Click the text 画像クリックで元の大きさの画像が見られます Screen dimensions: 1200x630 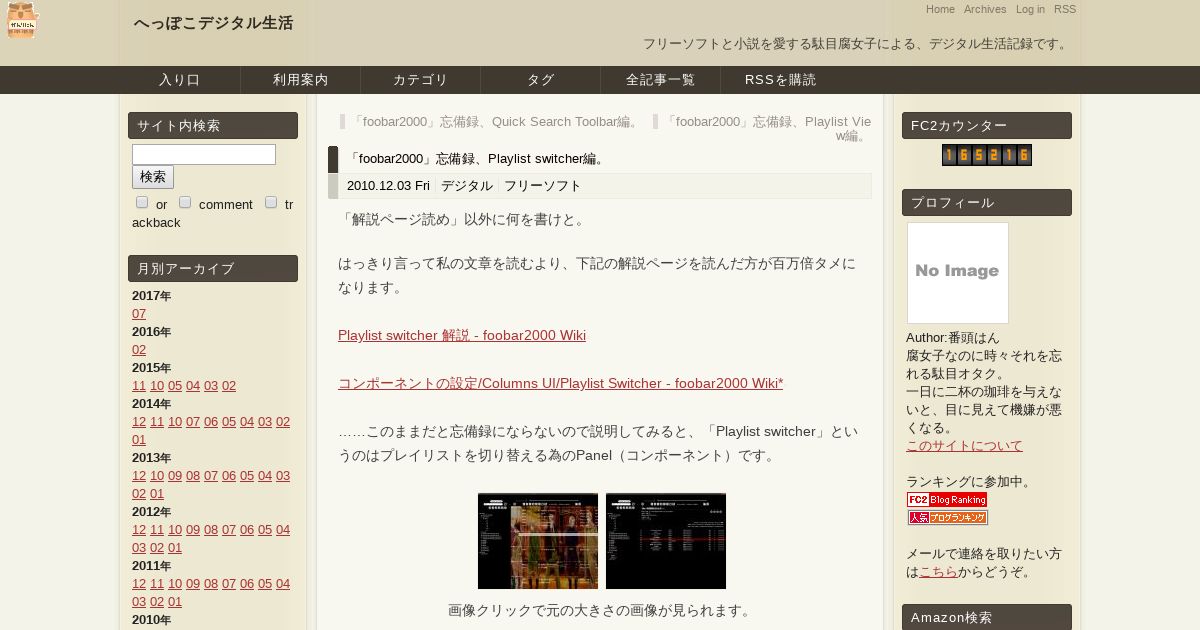click(601, 610)
